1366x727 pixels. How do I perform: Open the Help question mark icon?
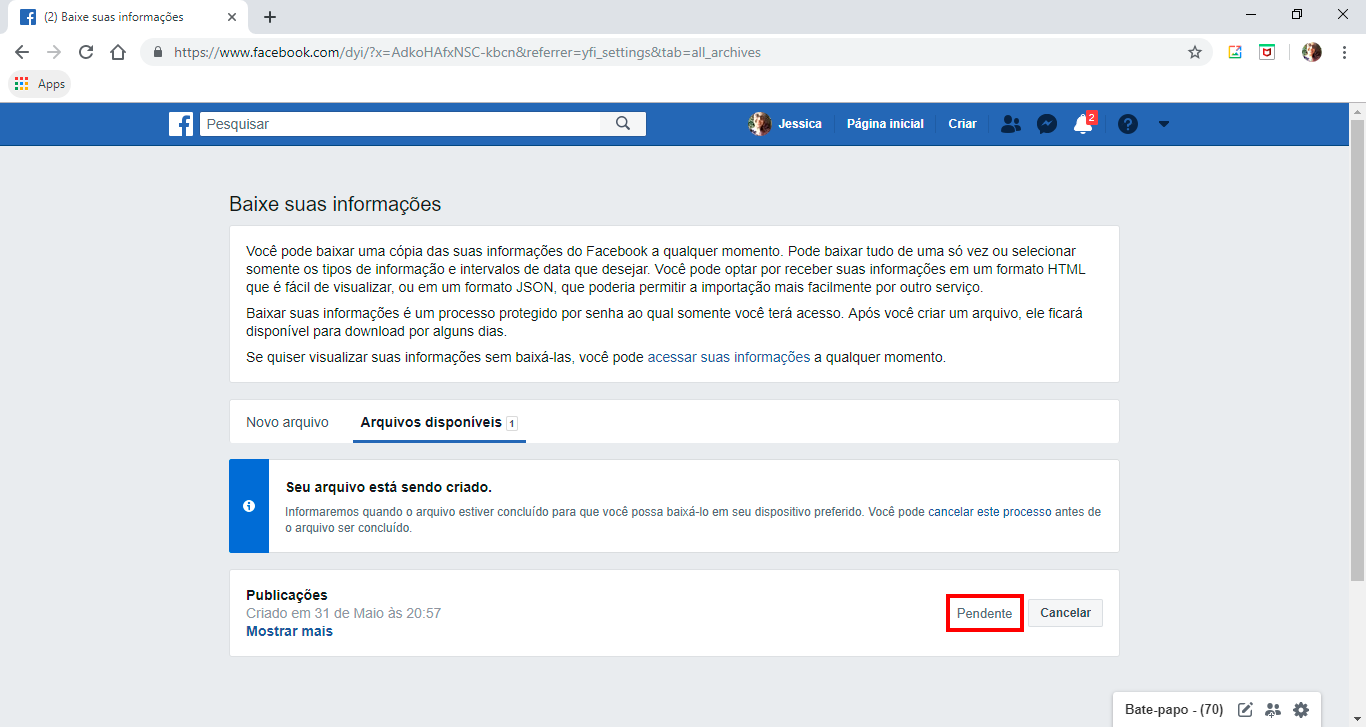[x=1128, y=124]
